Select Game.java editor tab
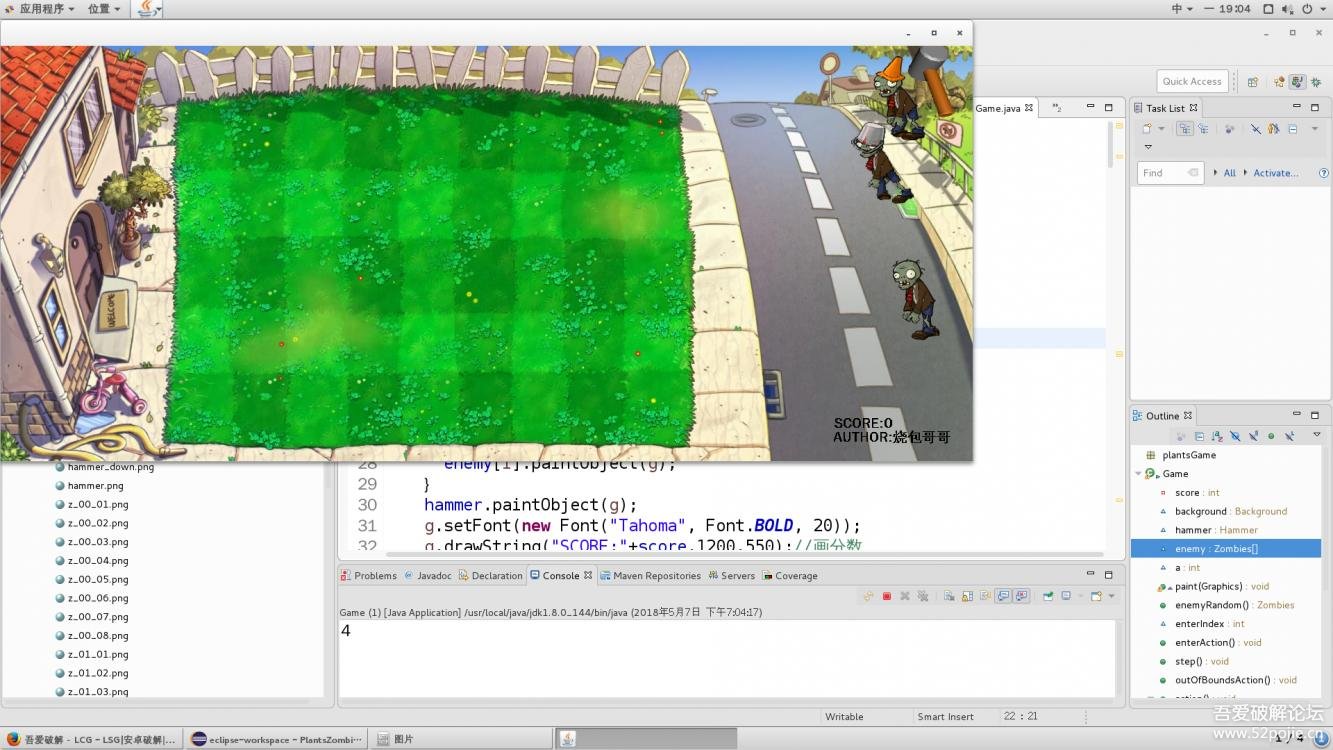Viewport: 1333px width, 750px height. click(x=1003, y=107)
